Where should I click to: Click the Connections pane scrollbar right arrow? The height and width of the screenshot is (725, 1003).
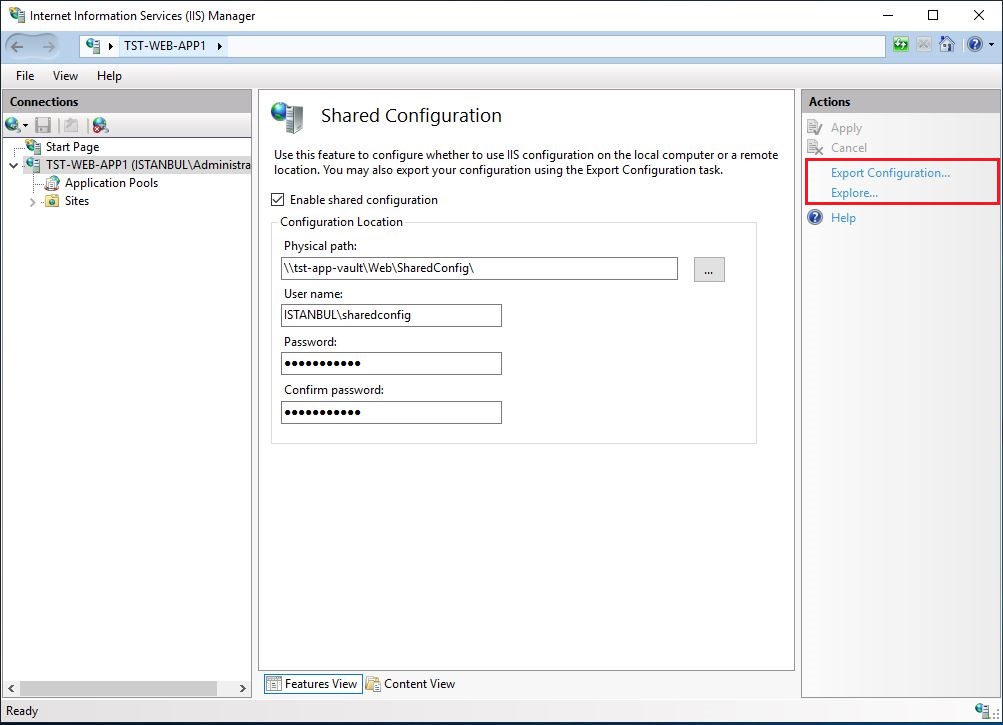(242, 688)
